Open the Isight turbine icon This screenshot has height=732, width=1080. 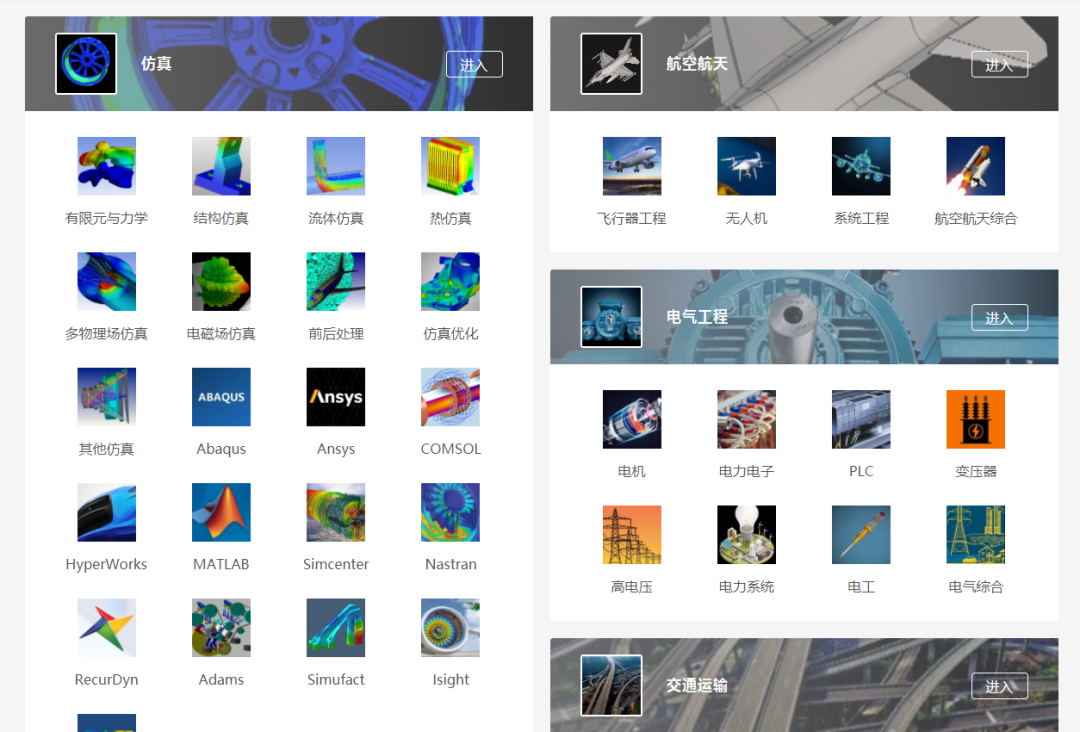click(450, 627)
